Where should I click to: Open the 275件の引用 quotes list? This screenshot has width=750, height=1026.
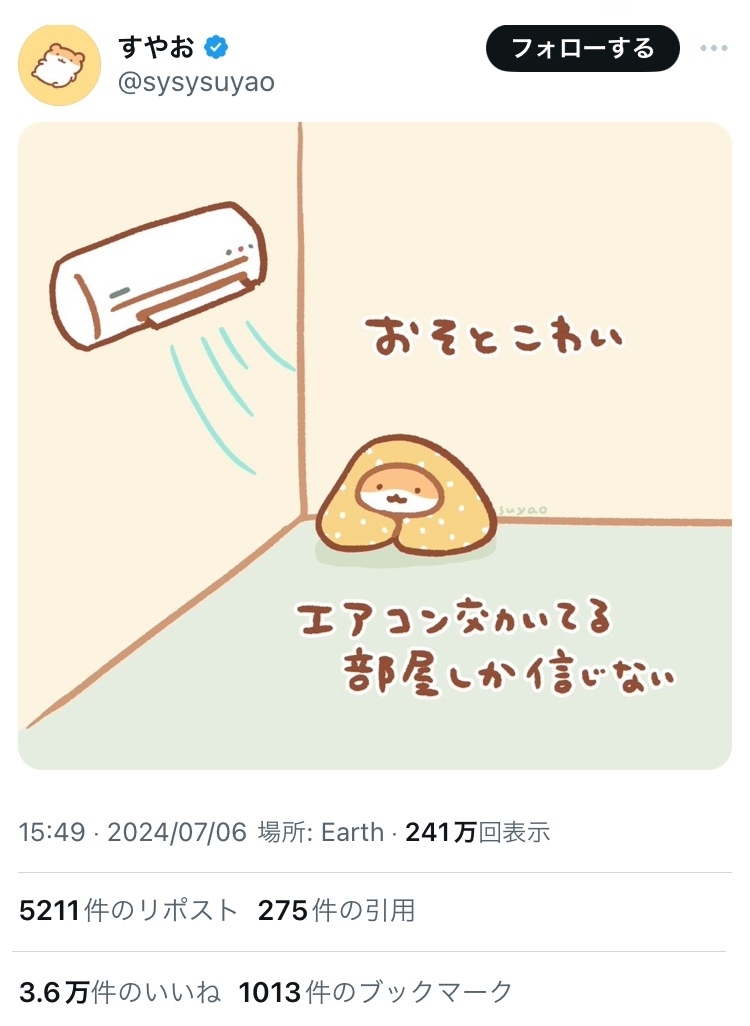point(336,910)
